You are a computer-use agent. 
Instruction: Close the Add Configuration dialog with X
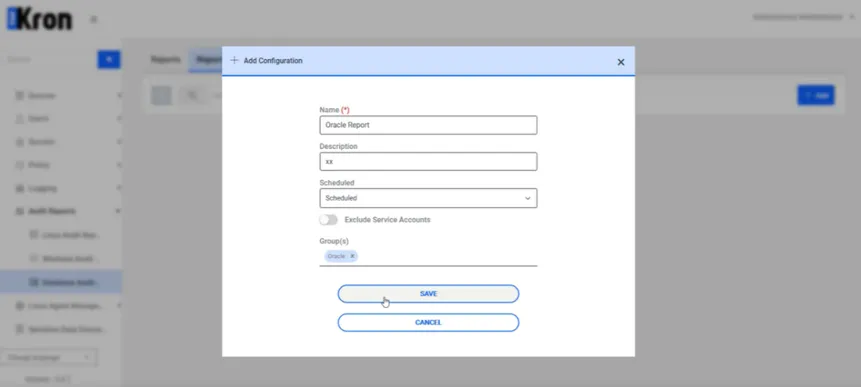(621, 62)
